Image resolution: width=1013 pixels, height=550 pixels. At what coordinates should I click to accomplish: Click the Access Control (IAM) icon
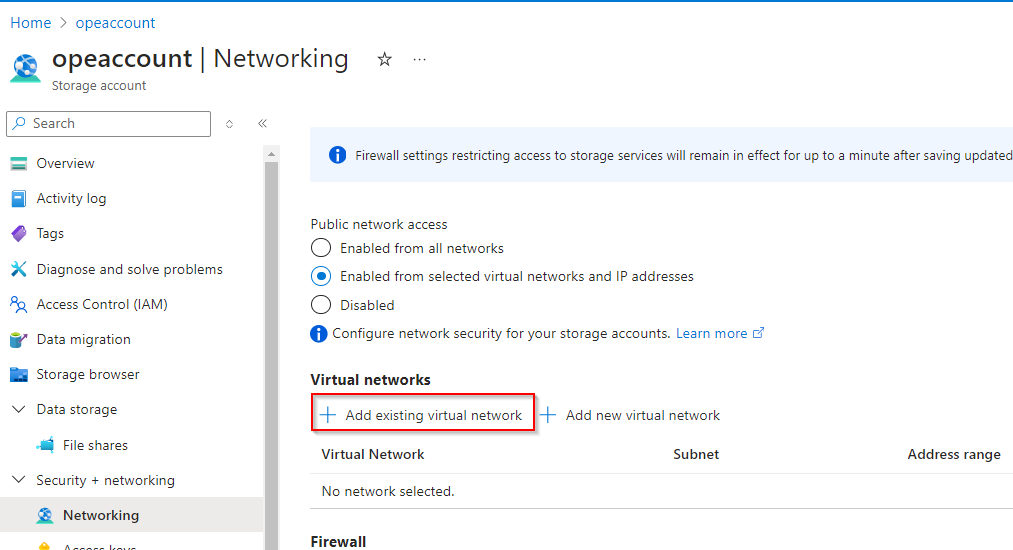(x=18, y=304)
